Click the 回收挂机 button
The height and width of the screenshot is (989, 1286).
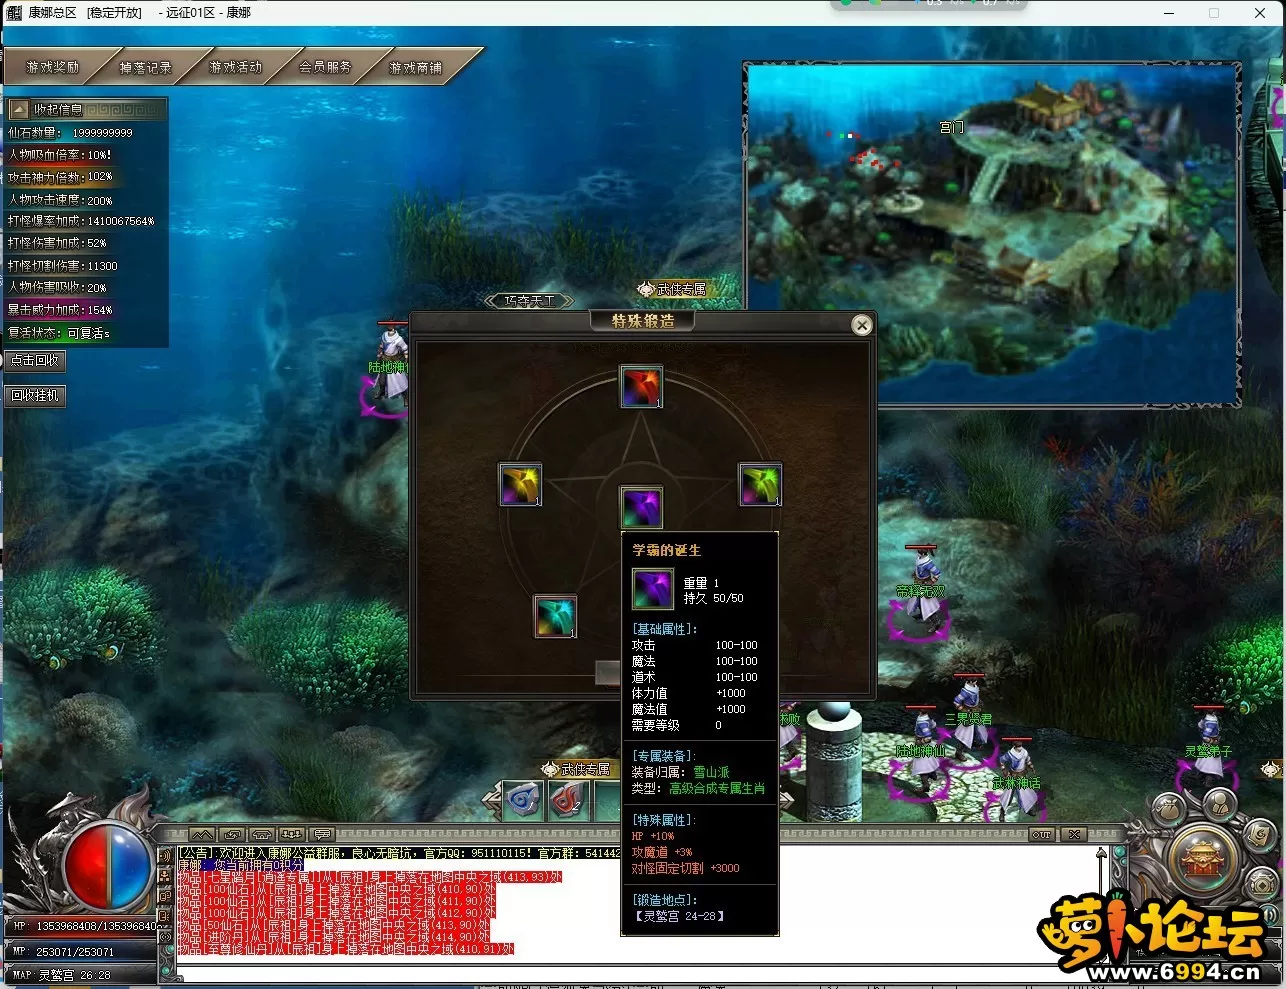[x=35, y=395]
